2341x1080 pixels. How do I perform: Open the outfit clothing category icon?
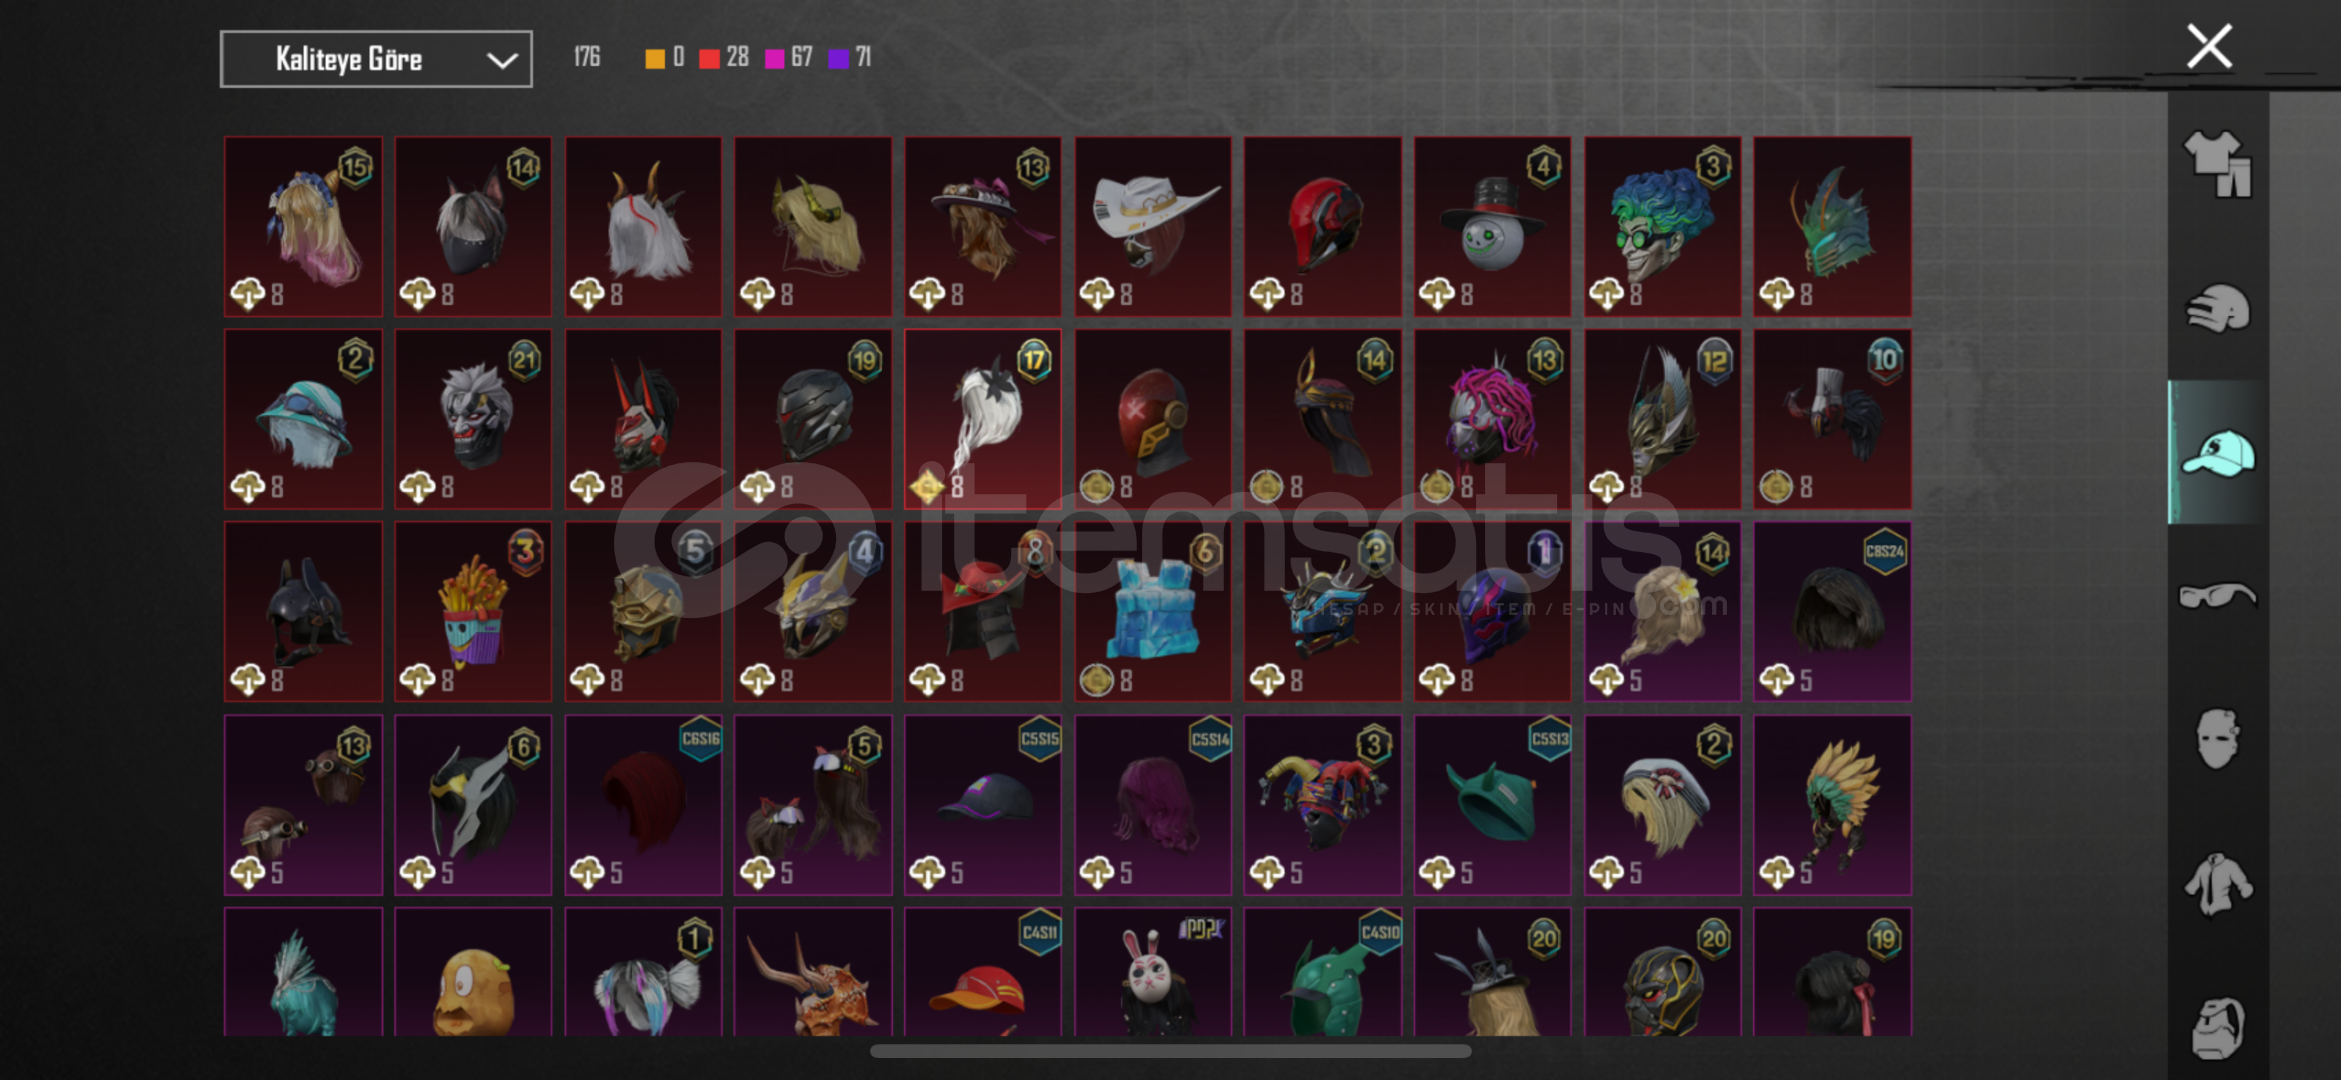[2217, 164]
